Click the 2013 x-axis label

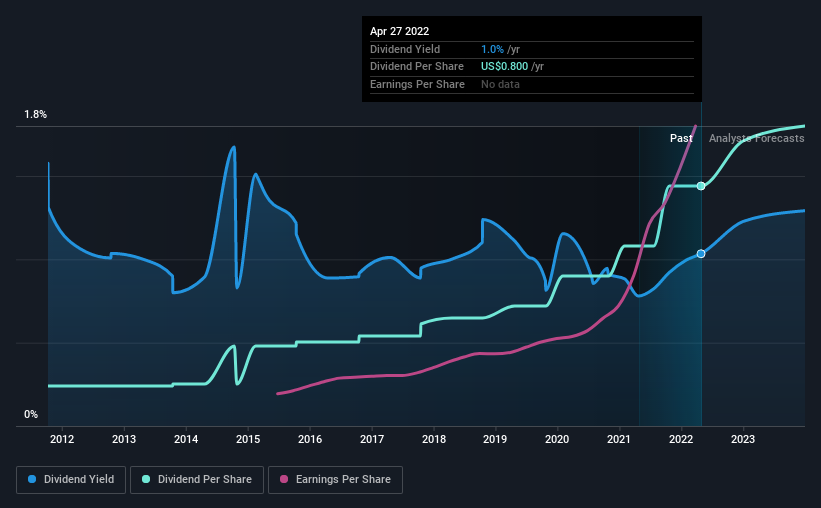[x=124, y=439]
